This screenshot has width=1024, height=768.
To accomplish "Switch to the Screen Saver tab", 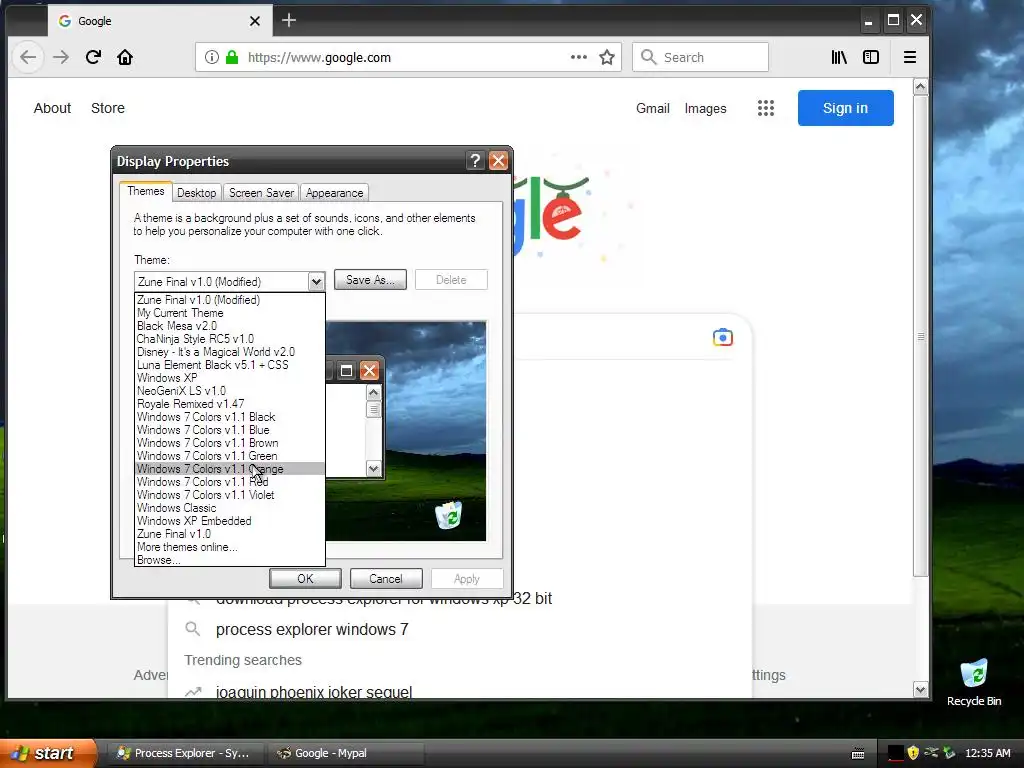I will (261, 193).
